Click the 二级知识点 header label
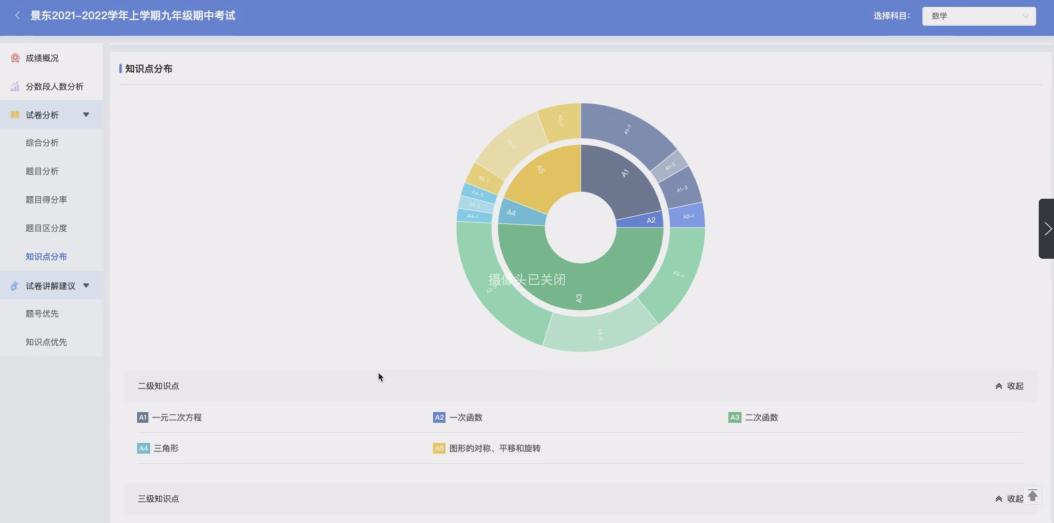 click(x=159, y=386)
